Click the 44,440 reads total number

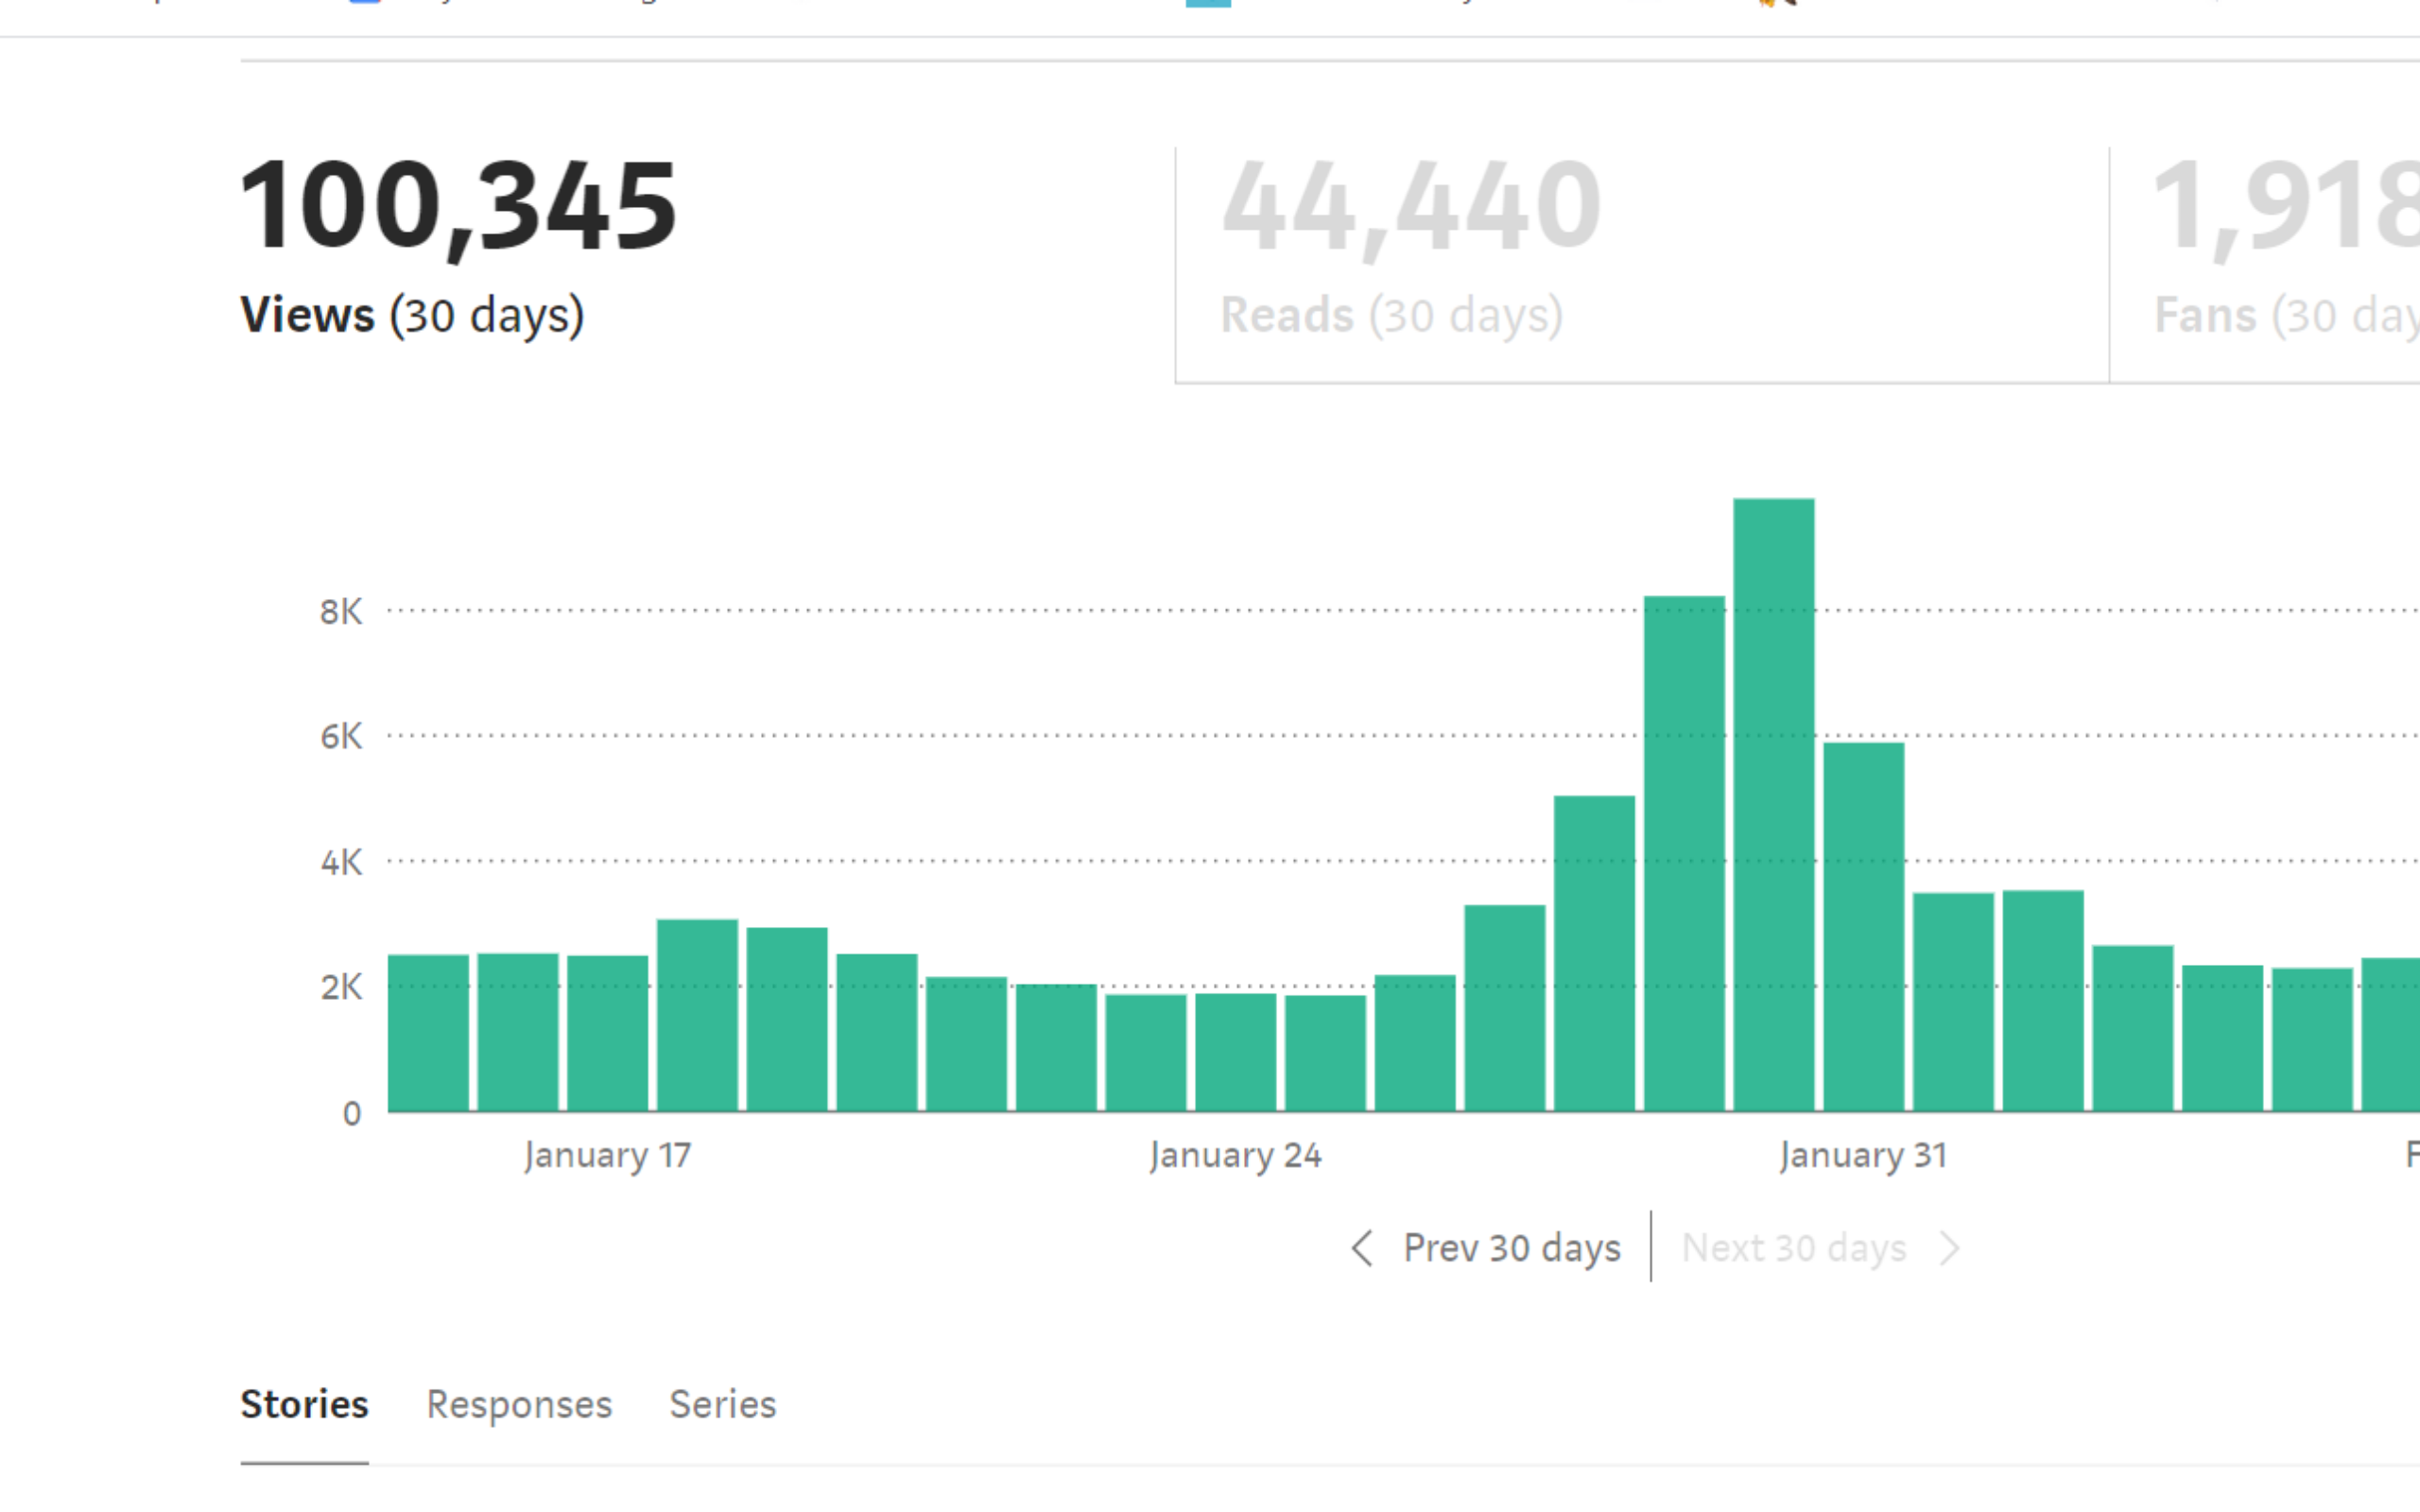point(1411,206)
